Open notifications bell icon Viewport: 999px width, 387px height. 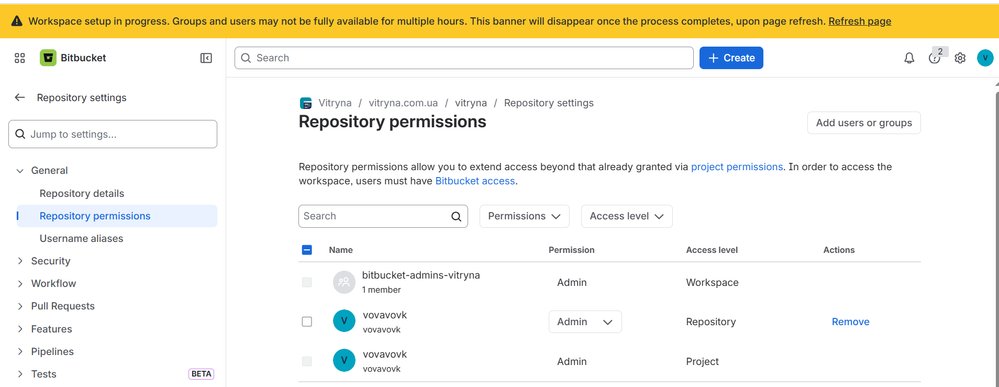pyautogui.click(x=909, y=58)
